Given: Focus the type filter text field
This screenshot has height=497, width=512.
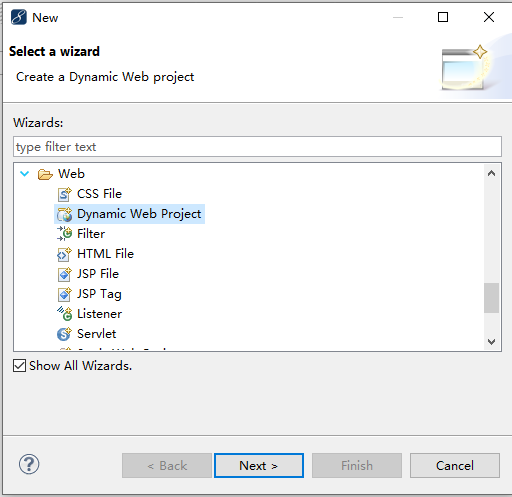Looking at the screenshot, I should click(x=257, y=147).
